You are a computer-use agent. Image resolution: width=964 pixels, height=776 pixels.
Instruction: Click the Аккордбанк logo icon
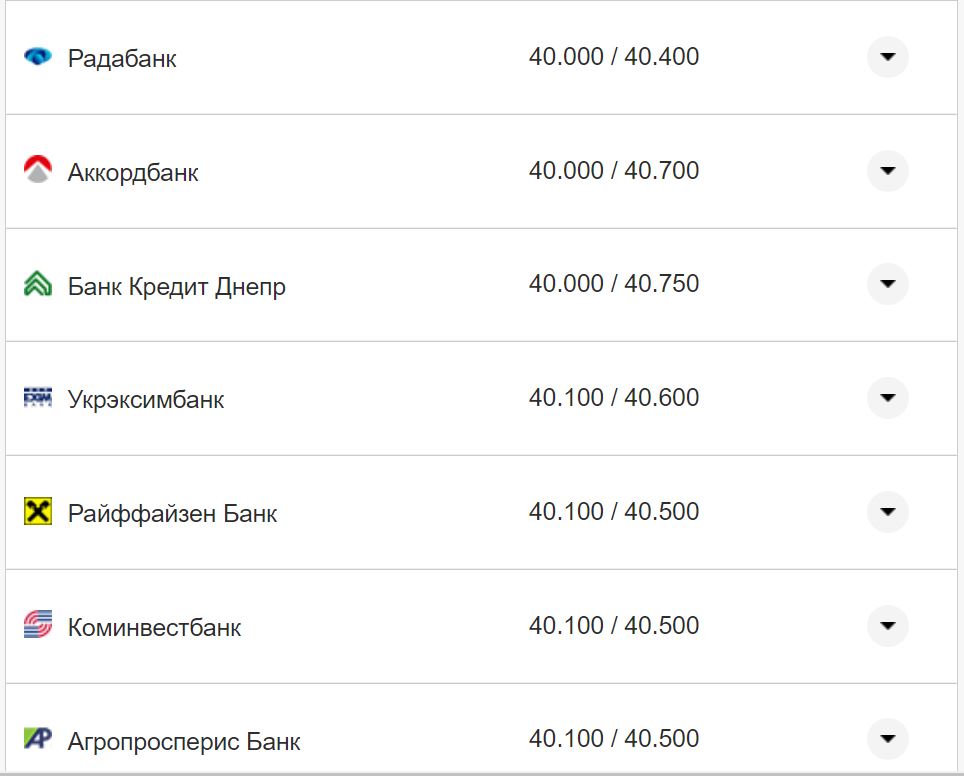coord(39,170)
